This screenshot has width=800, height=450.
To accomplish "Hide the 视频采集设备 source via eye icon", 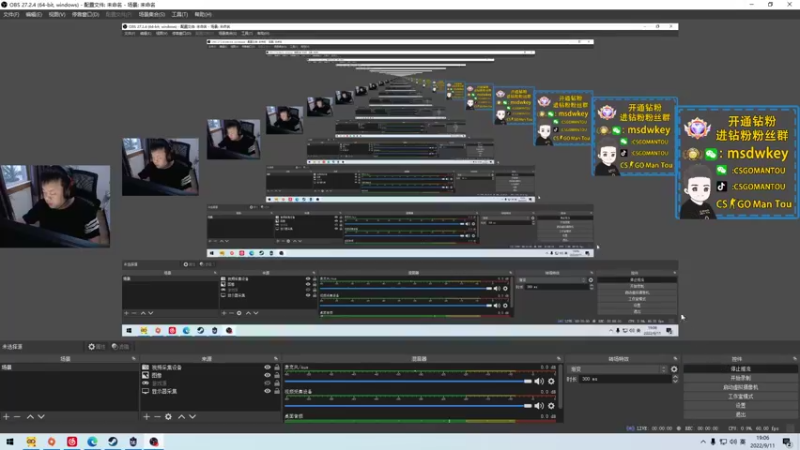I will tap(267, 367).
